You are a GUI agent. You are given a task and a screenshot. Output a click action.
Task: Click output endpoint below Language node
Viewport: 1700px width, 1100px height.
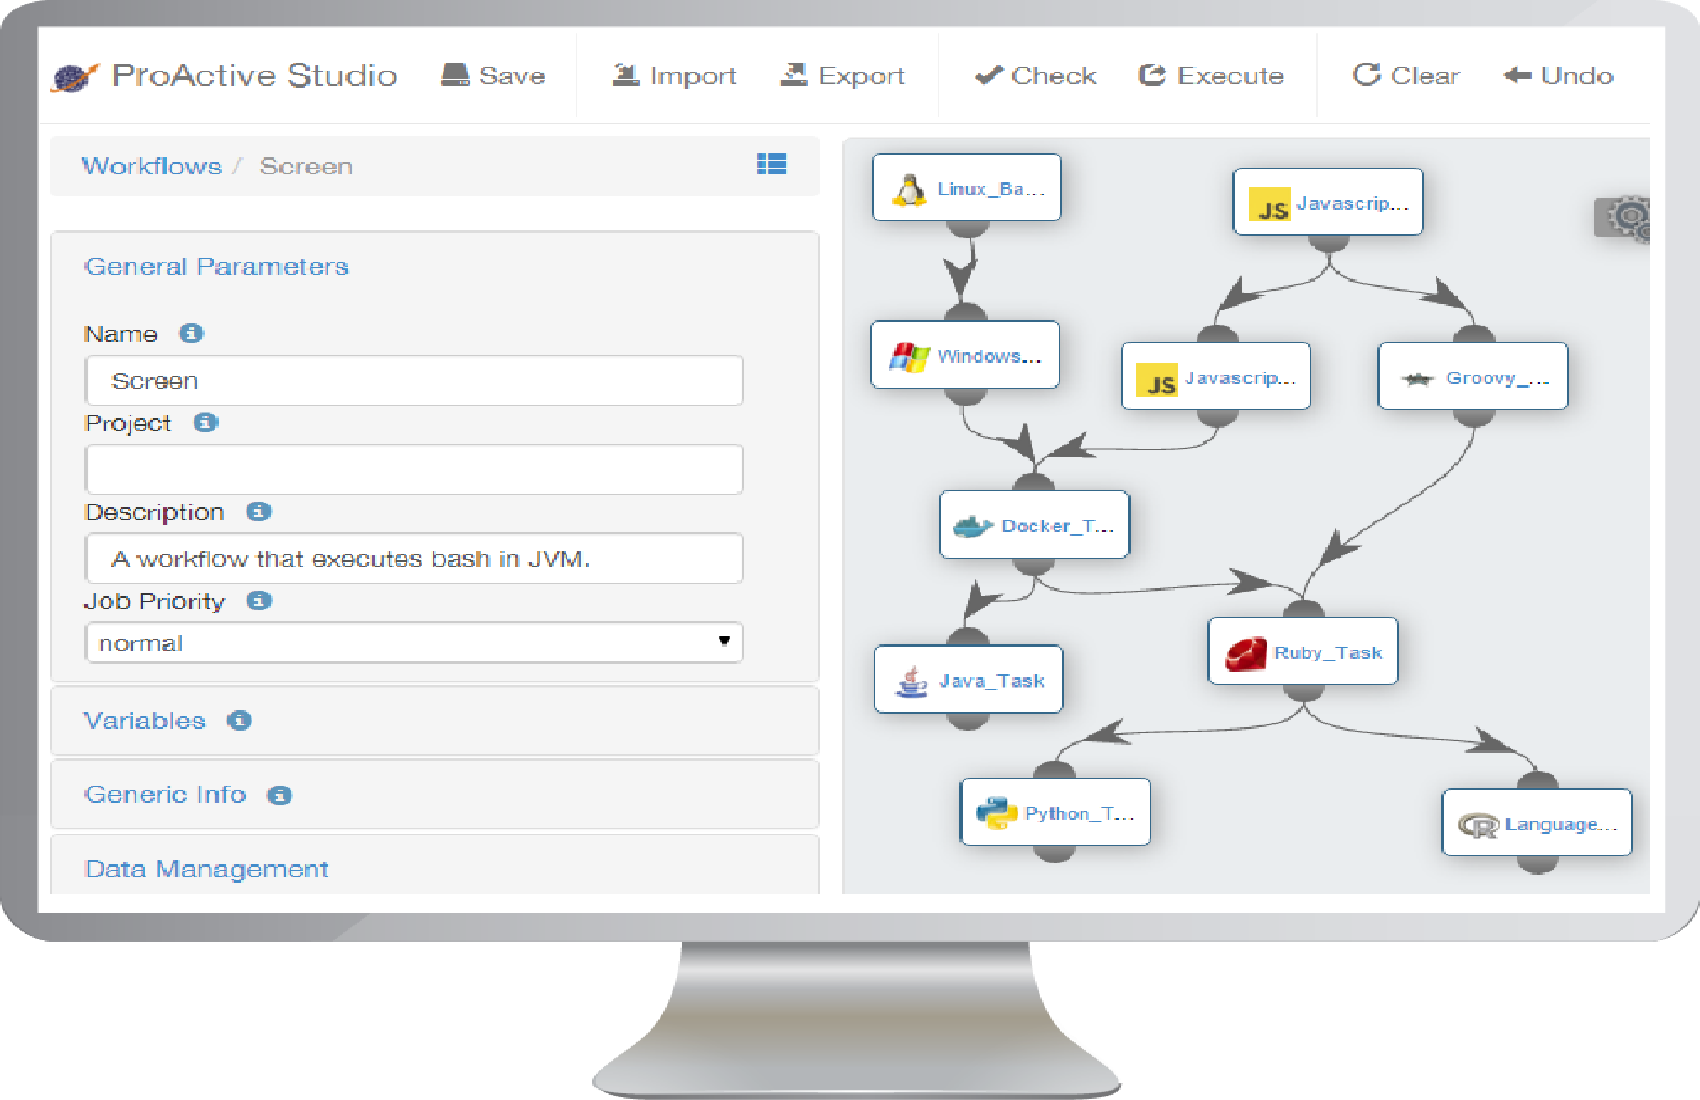pos(1538,863)
